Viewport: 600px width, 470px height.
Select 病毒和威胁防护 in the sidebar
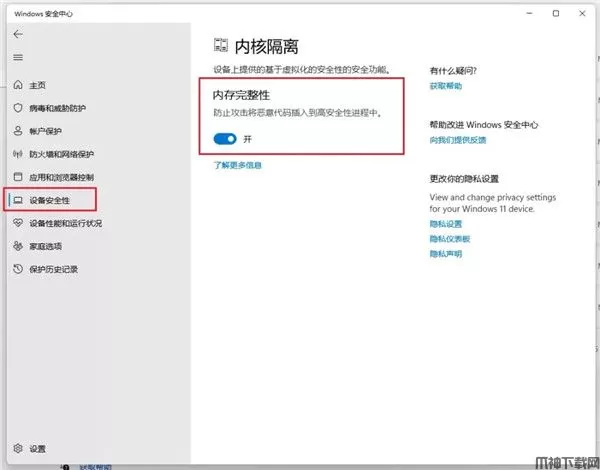[x=57, y=108]
